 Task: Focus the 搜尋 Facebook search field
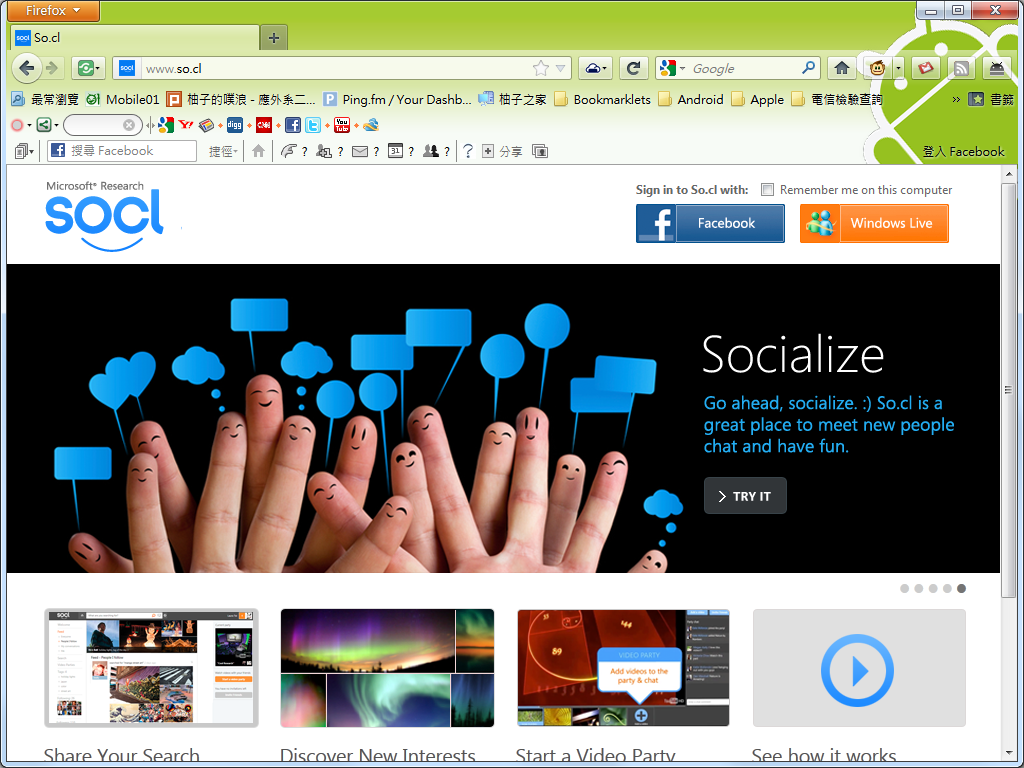click(x=122, y=151)
